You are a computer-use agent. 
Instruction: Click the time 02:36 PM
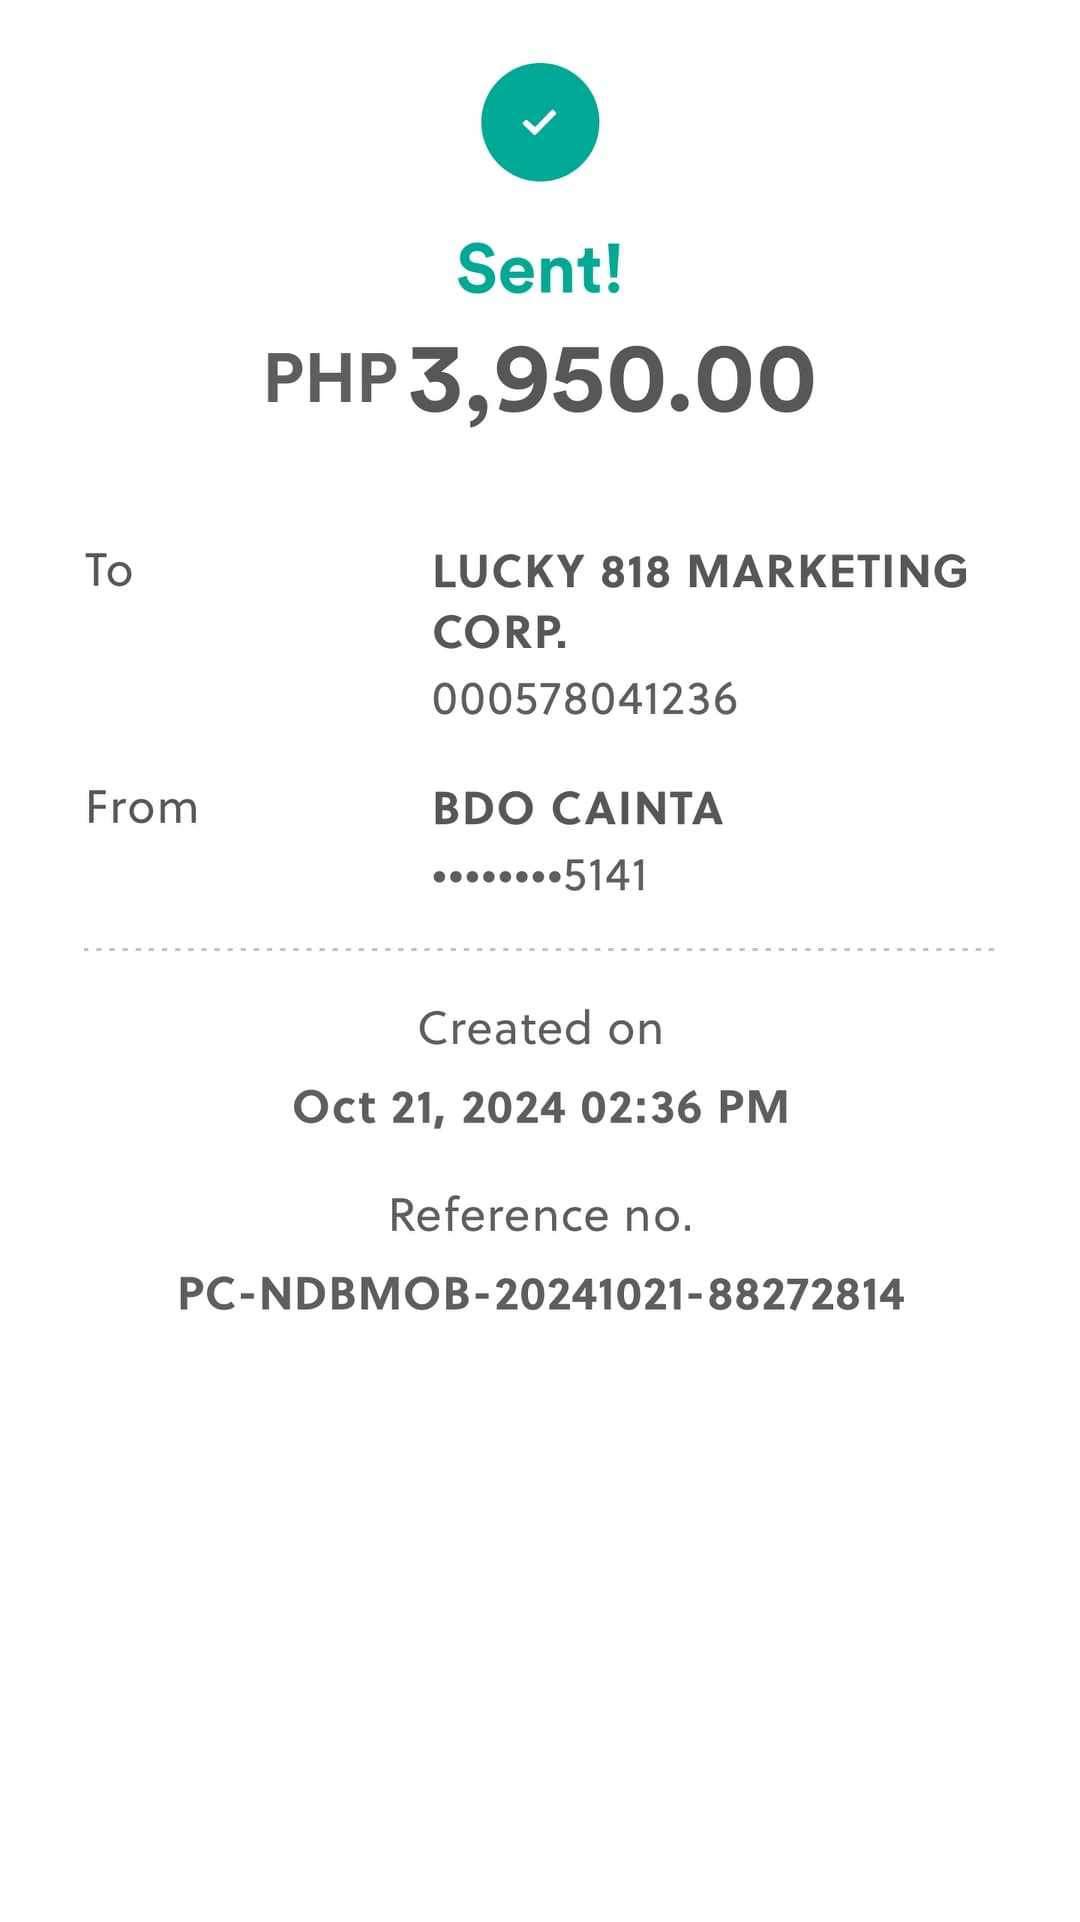click(685, 1108)
